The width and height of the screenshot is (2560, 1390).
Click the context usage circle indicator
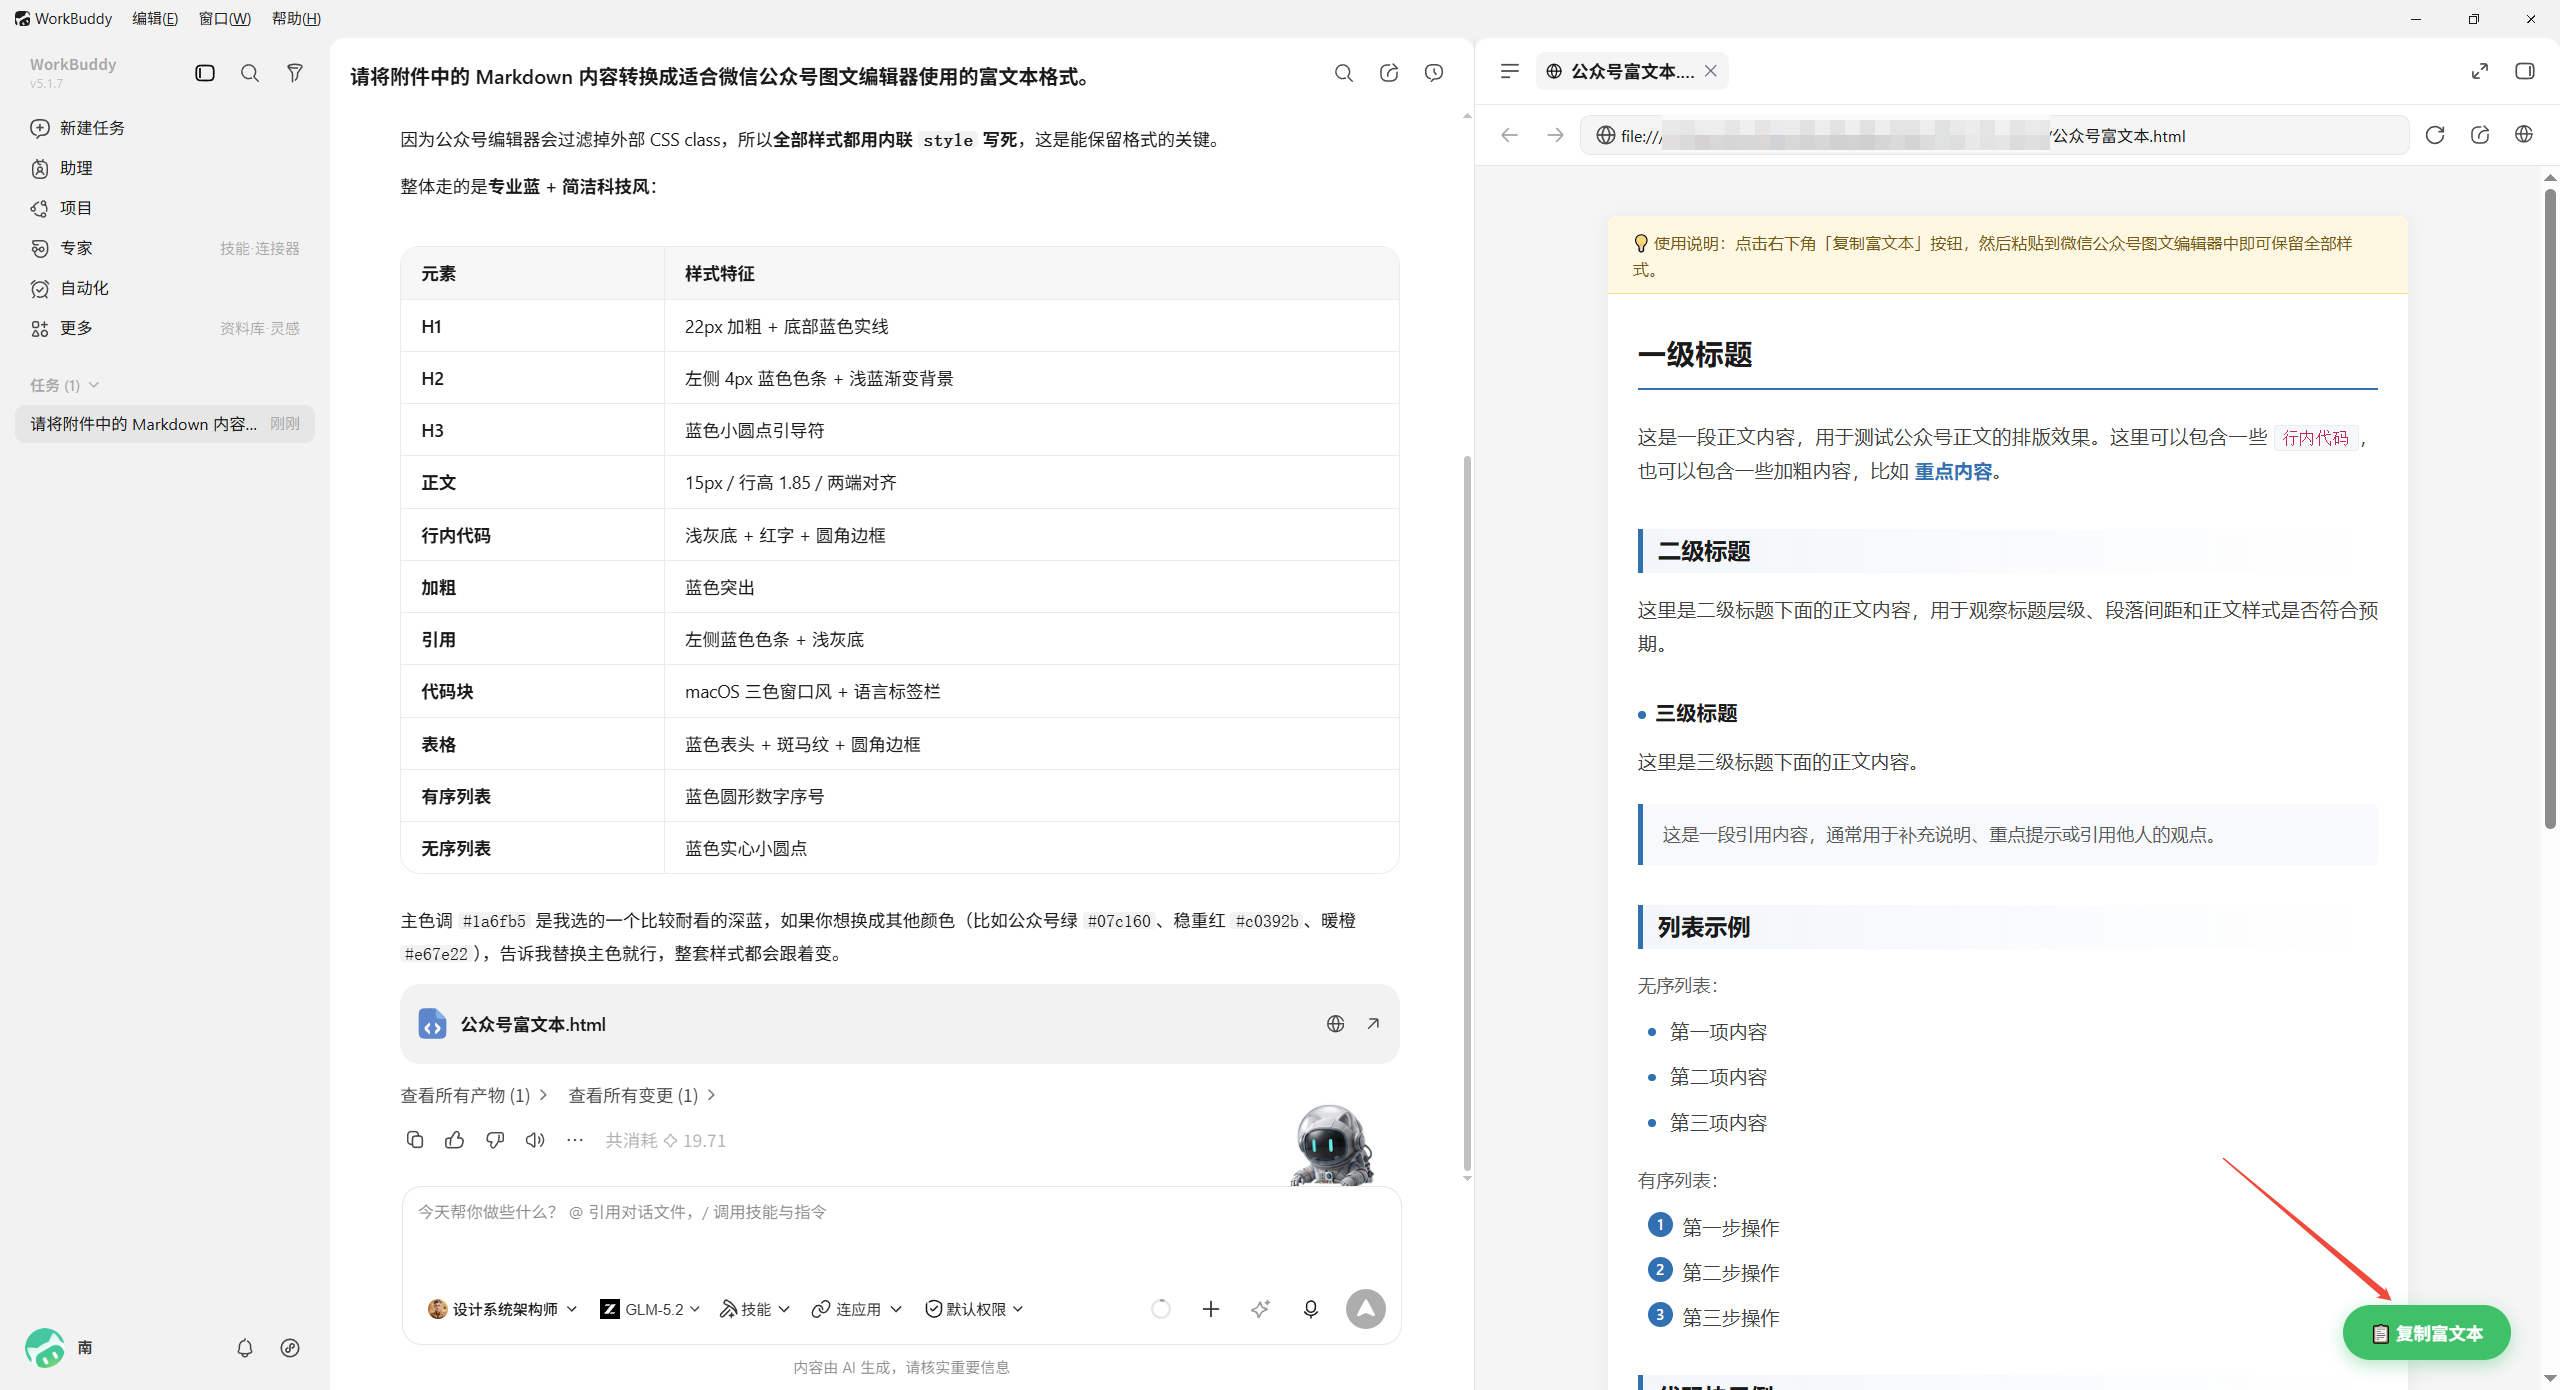(1161, 1309)
